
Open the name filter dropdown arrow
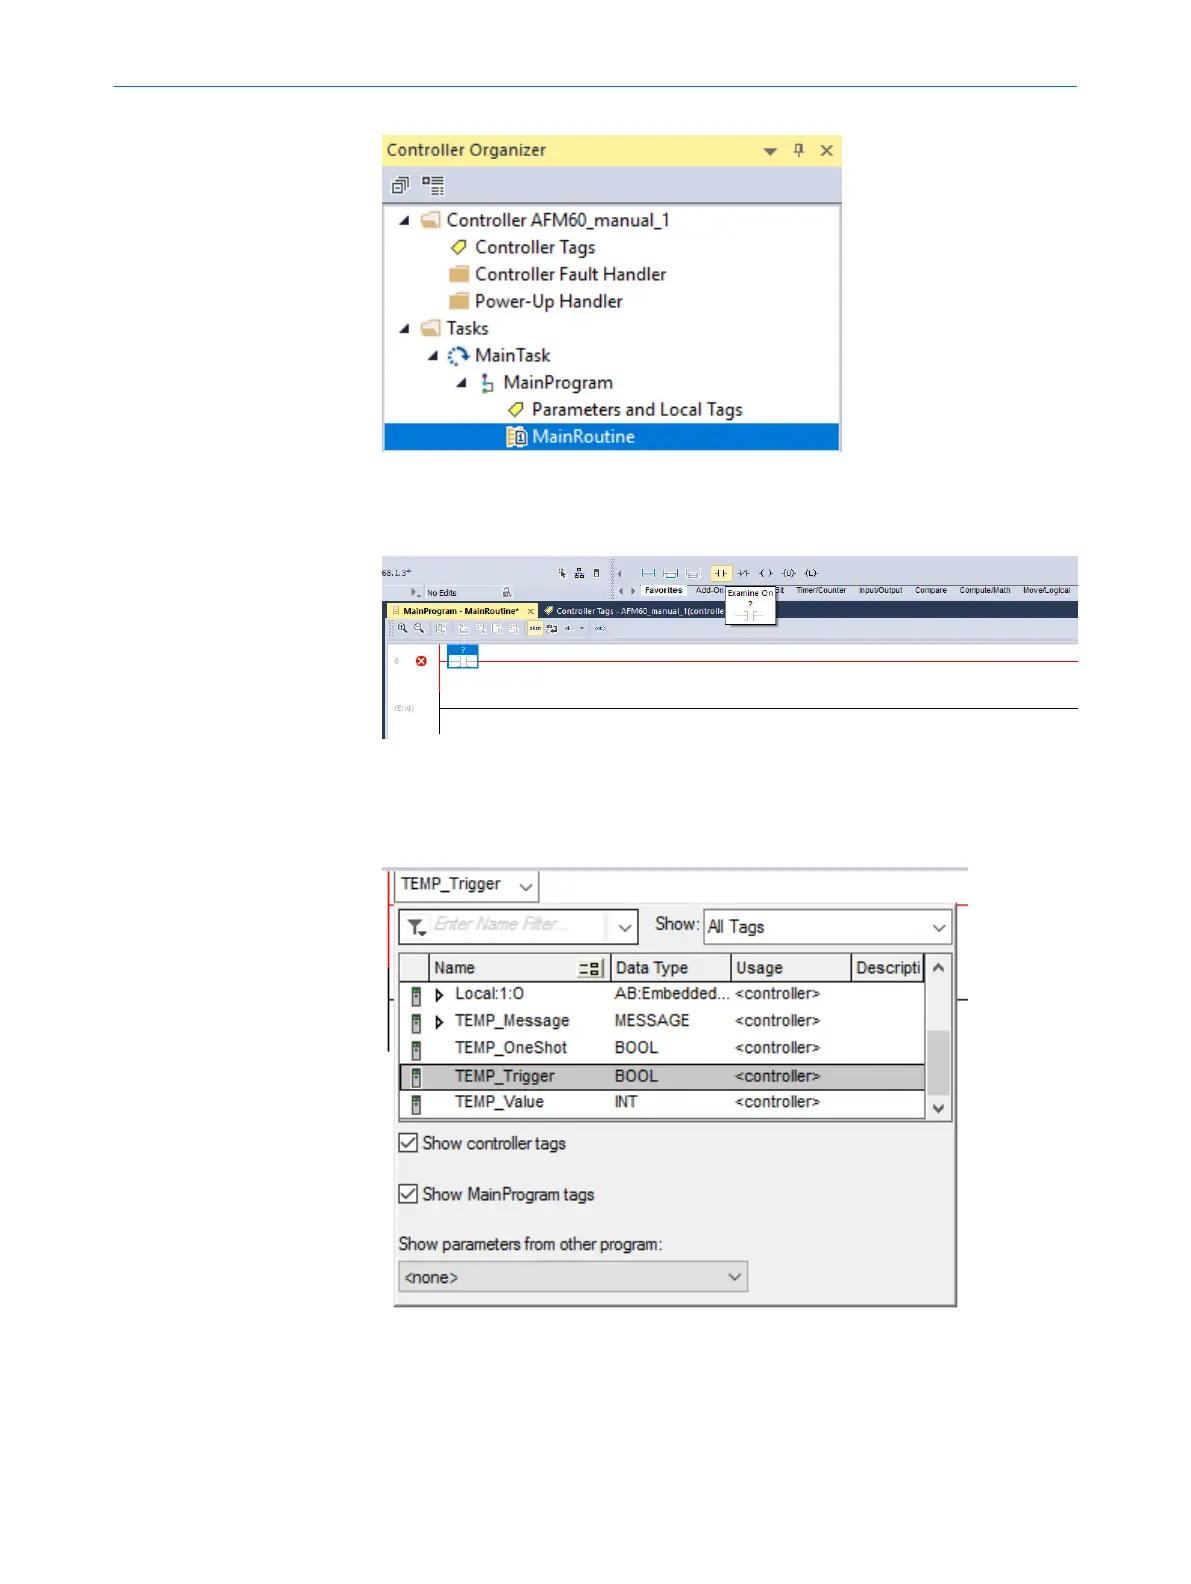pyautogui.click(x=624, y=927)
